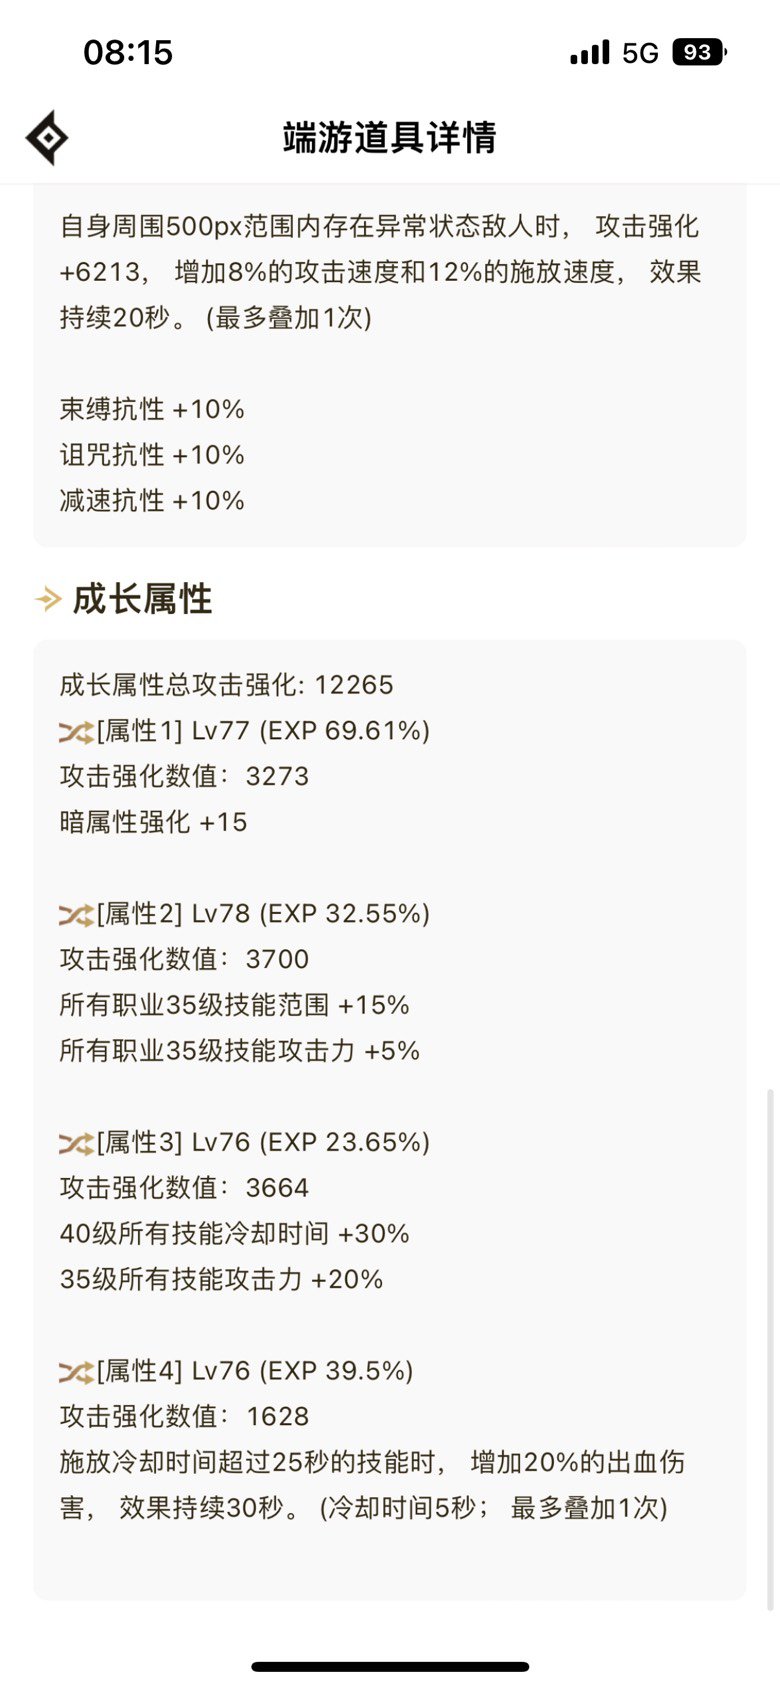The height and width of the screenshot is (1688, 780).
Task: Tap the shuffle icon beside 属性4
Action: click(76, 1372)
